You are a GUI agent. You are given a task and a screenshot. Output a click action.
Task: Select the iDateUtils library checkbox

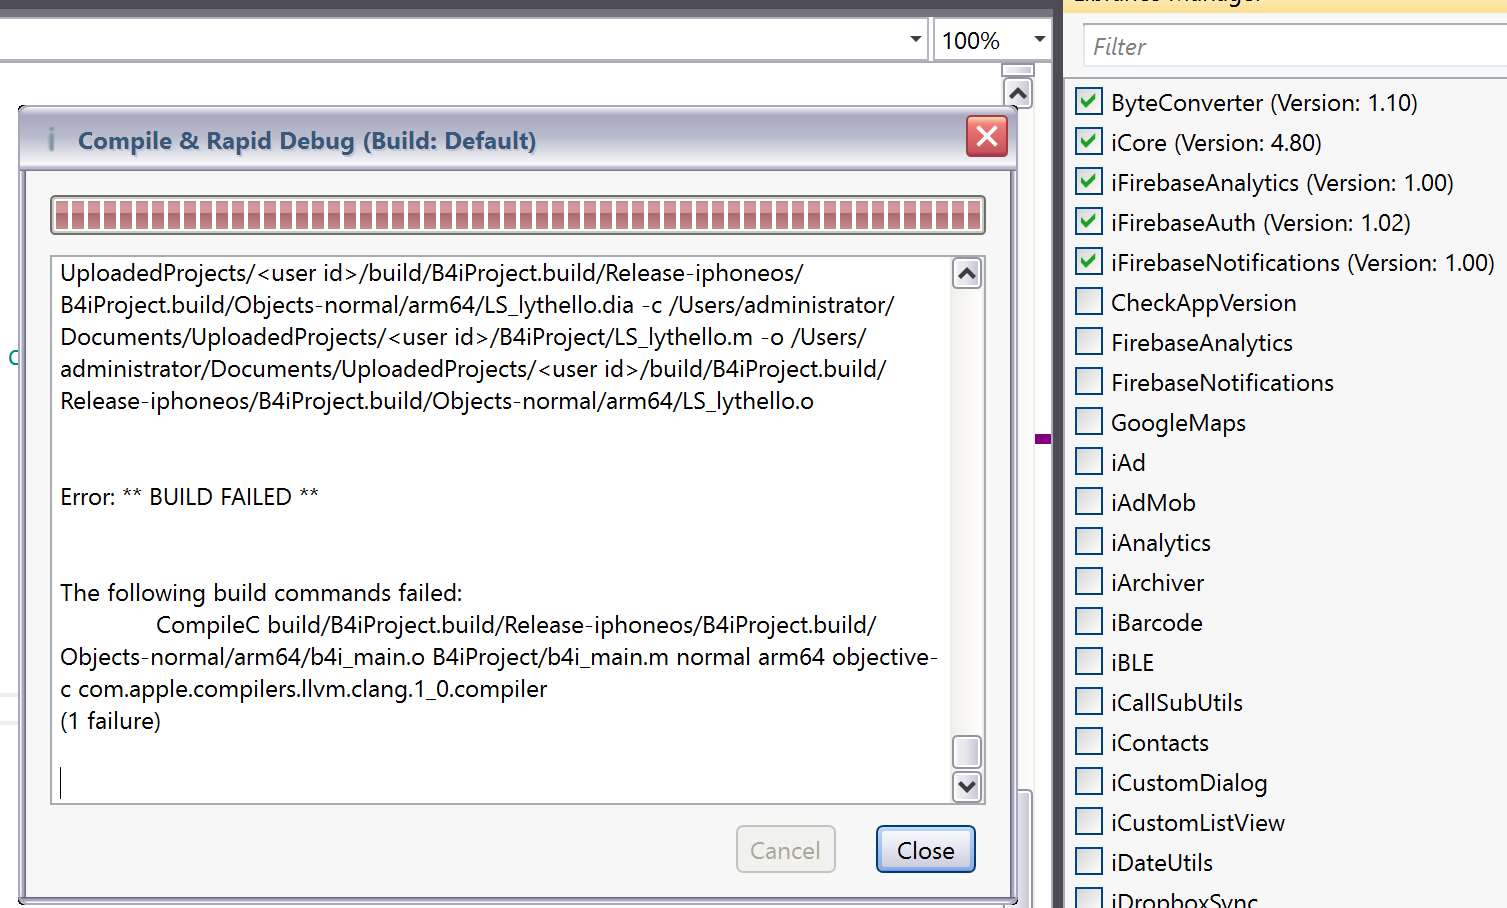point(1089,862)
